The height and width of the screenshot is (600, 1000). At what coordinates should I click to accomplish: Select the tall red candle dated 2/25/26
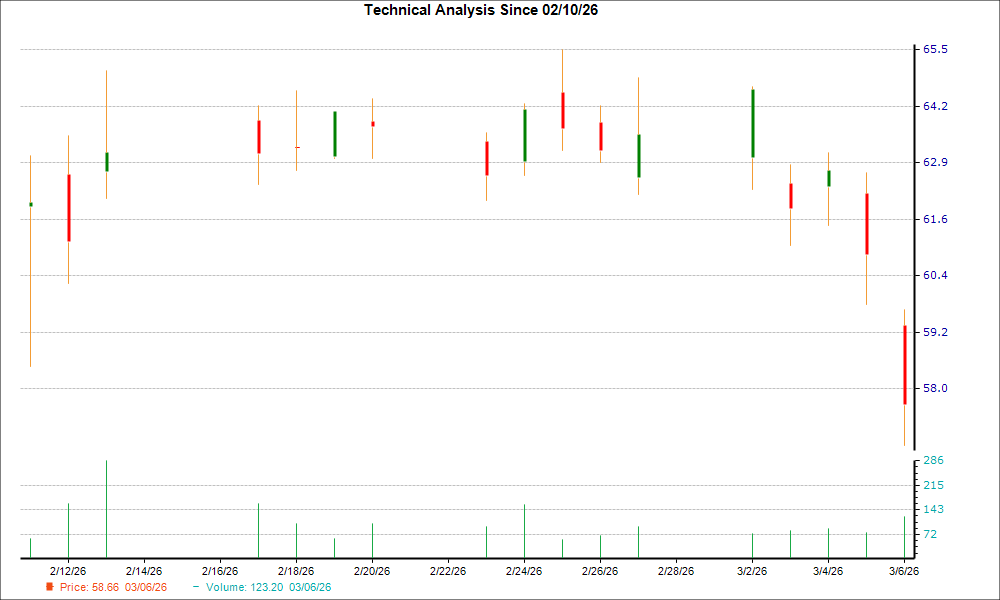[x=563, y=110]
